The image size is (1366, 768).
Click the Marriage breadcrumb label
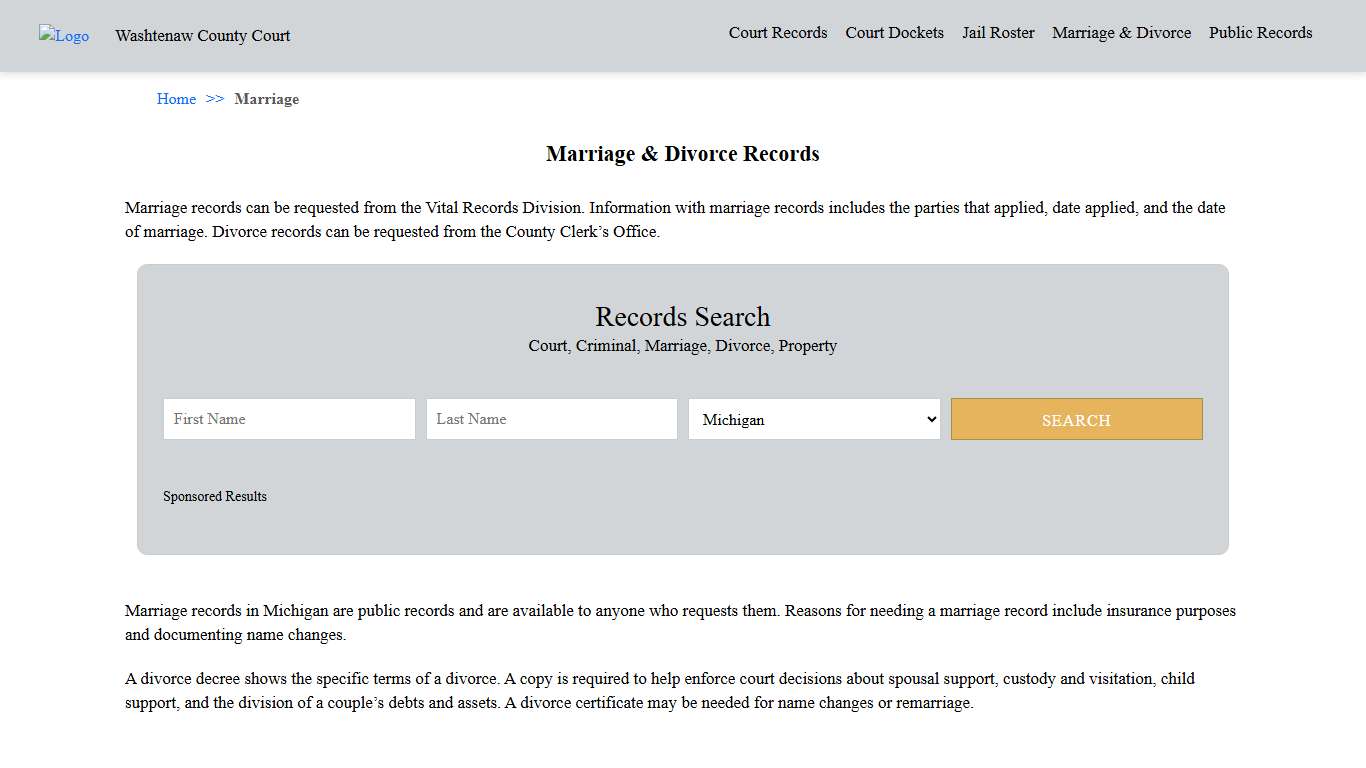click(266, 99)
